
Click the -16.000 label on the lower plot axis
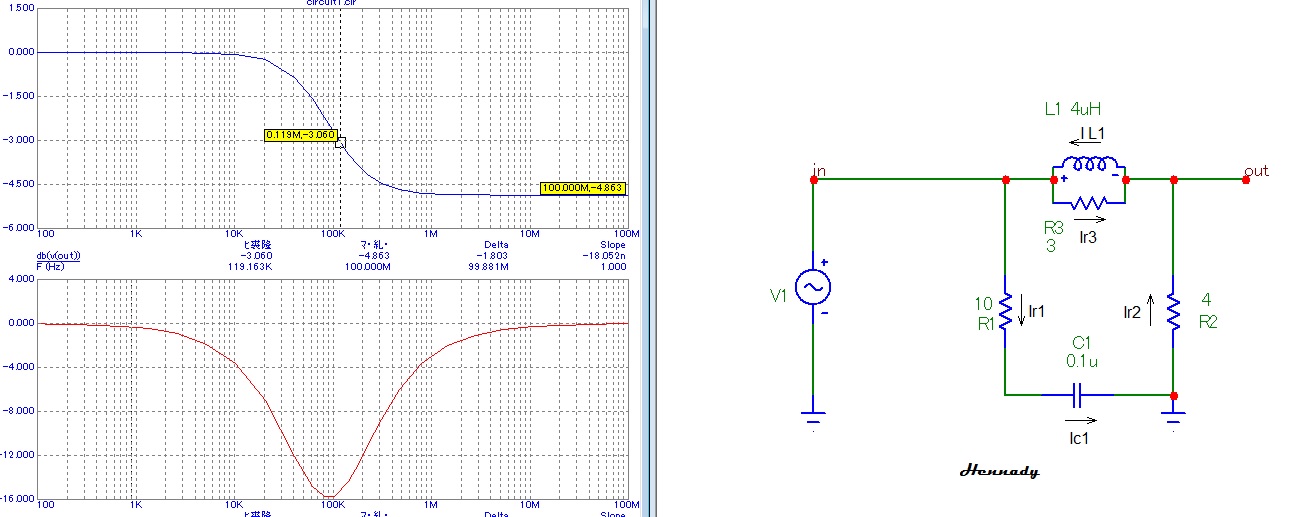point(19,499)
